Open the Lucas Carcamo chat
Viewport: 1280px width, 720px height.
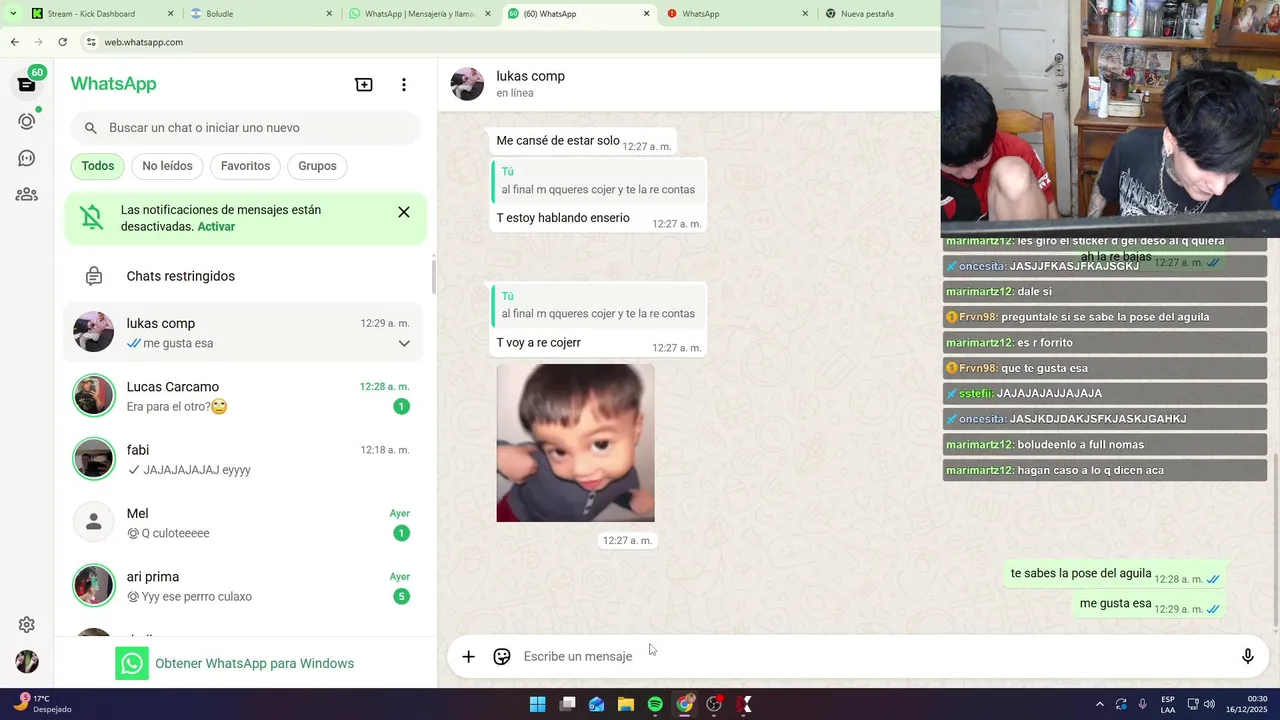[x=243, y=396]
